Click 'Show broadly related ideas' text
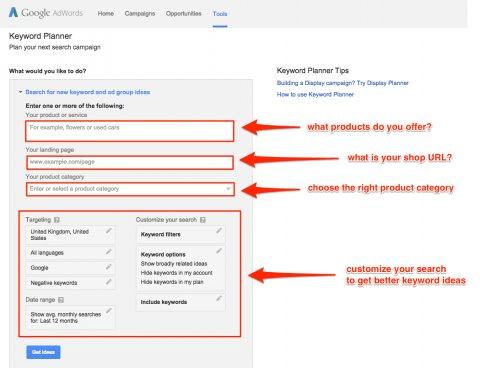The width and height of the screenshot is (480, 368). (174, 264)
